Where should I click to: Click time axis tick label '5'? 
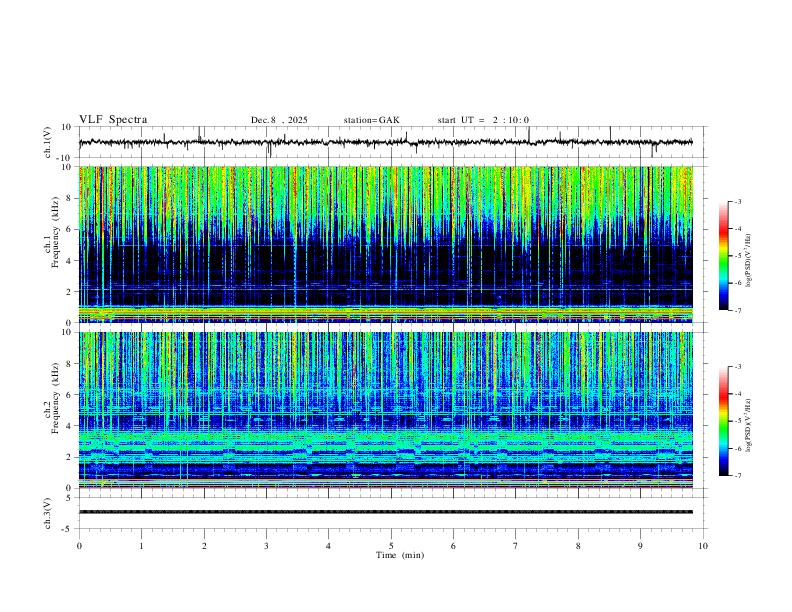(x=391, y=546)
